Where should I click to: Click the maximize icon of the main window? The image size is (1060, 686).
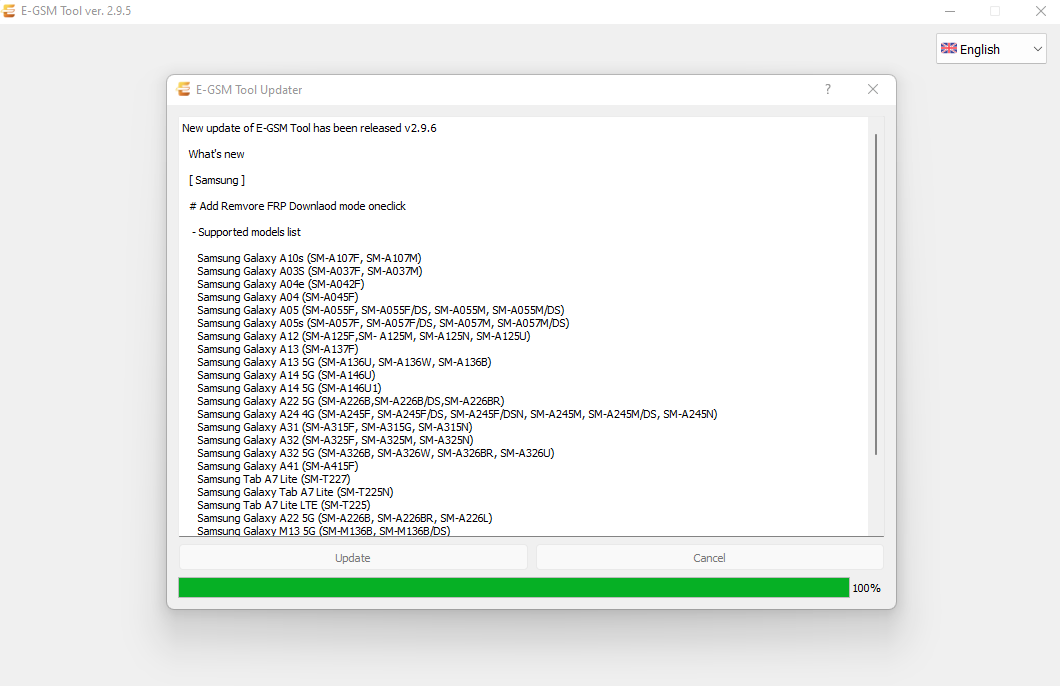coord(994,11)
